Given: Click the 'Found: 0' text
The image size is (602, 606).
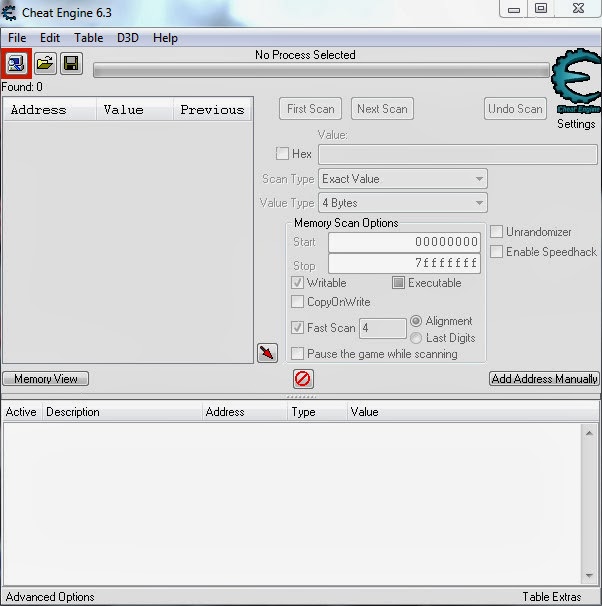Looking at the screenshot, I should point(22,87).
